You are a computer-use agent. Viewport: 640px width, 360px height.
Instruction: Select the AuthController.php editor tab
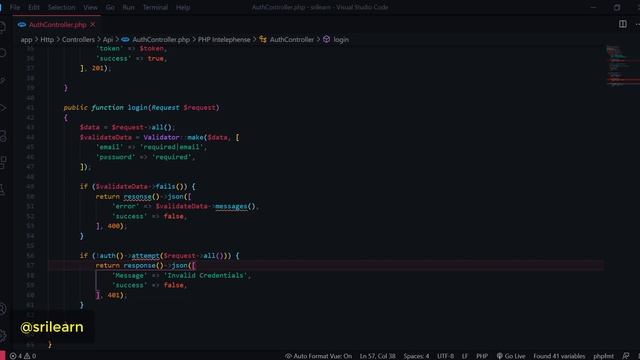point(57,25)
